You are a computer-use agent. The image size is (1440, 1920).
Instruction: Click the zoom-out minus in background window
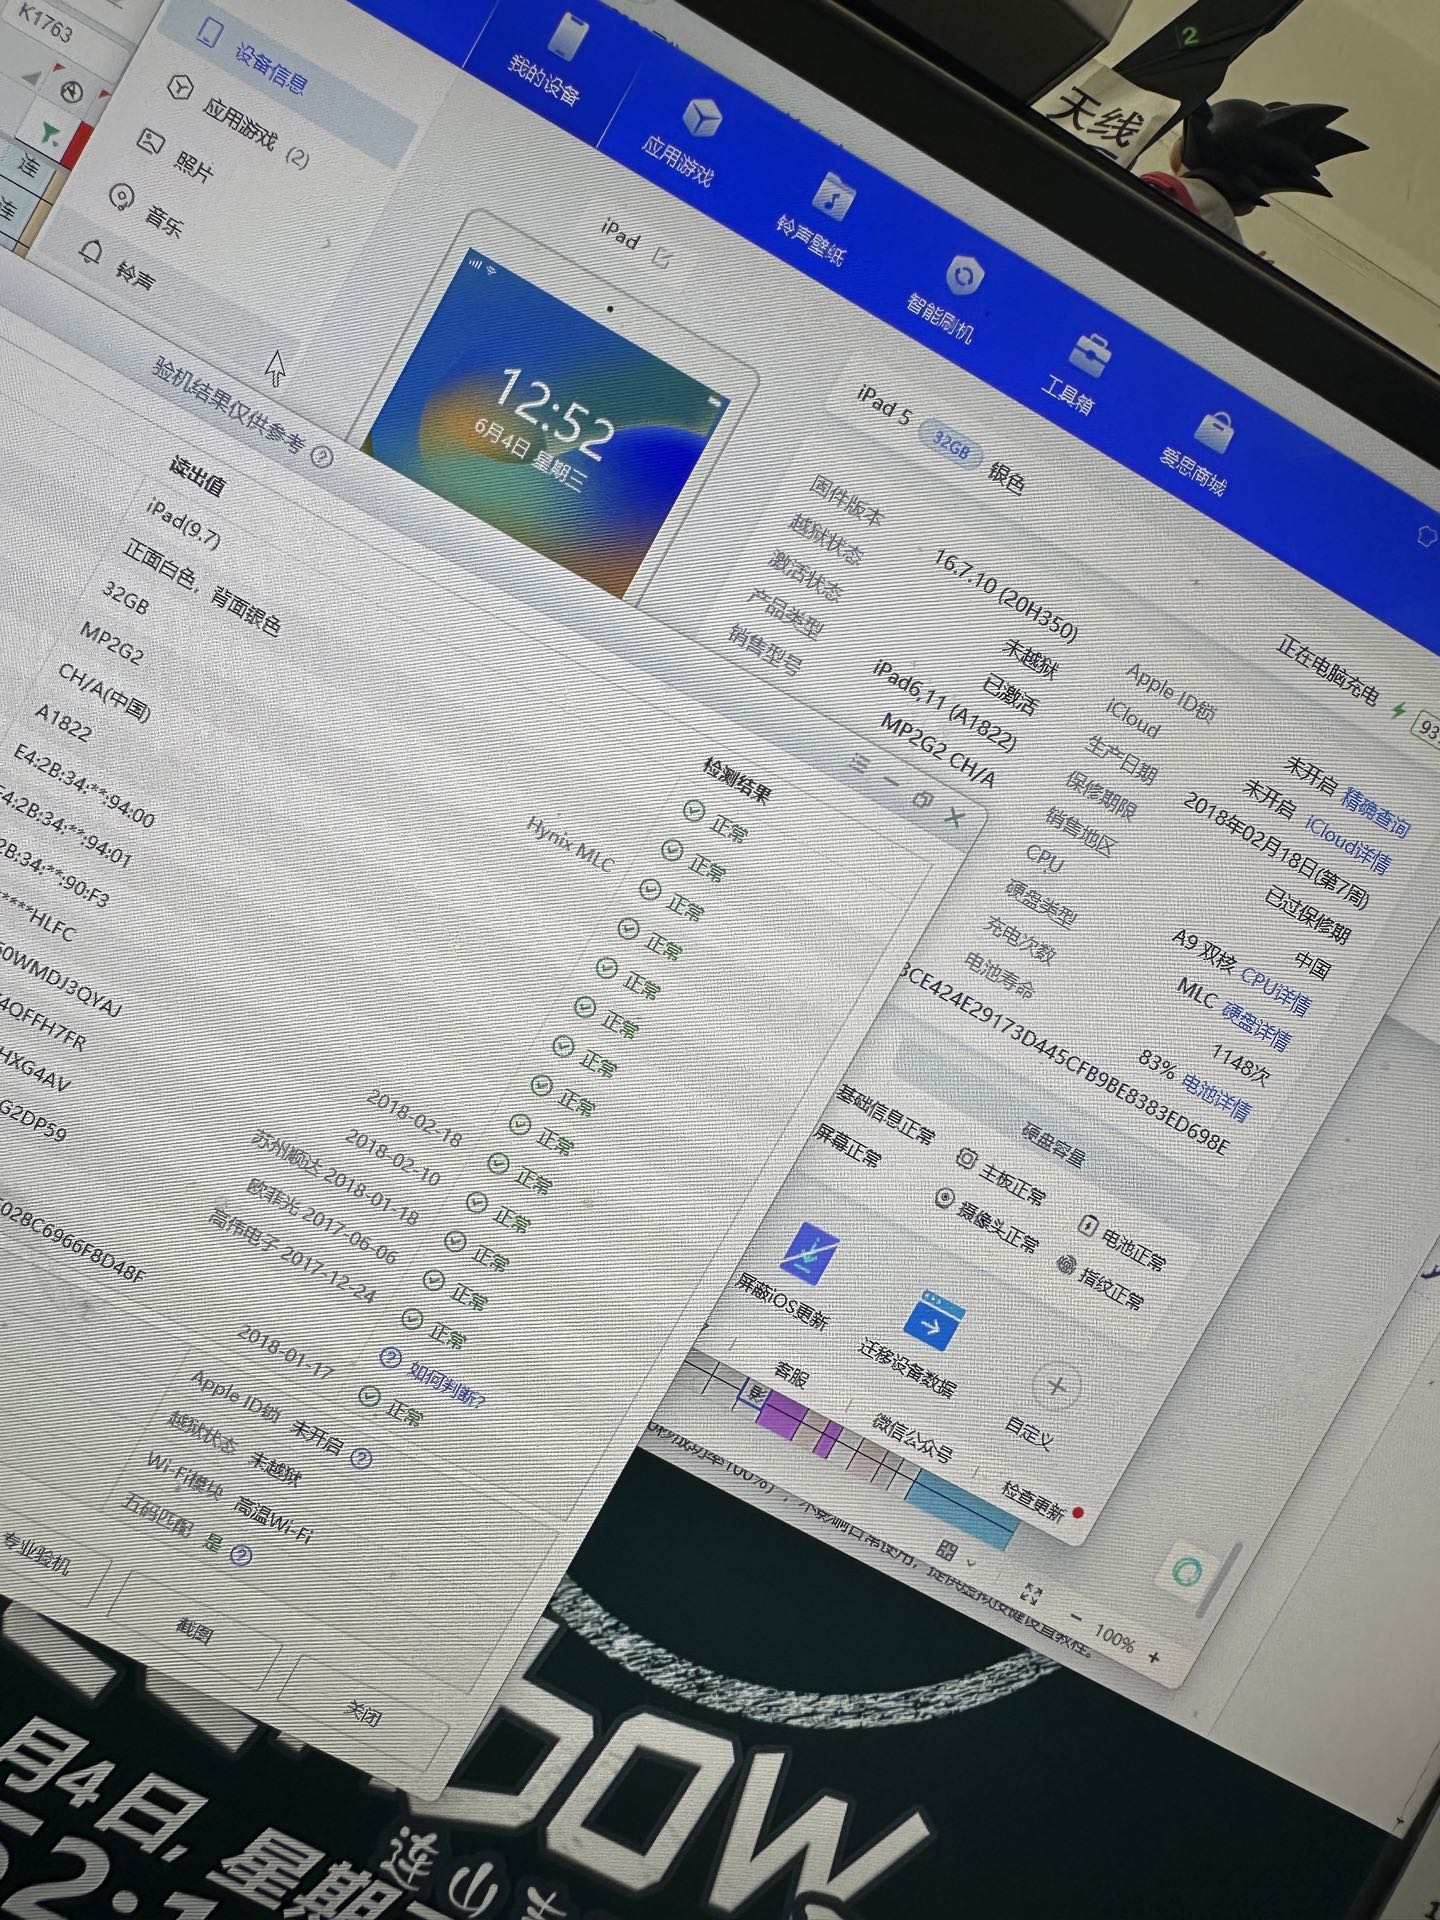pos(1077,1617)
